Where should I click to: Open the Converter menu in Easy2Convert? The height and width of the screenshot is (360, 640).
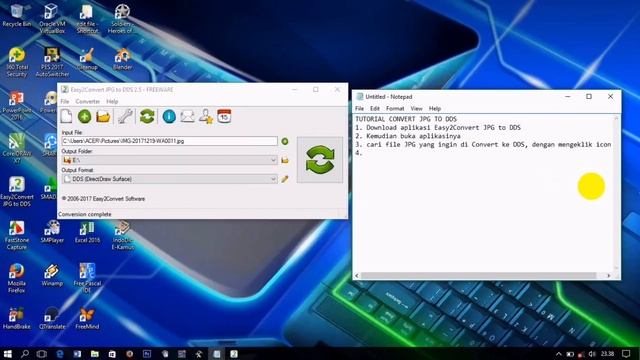pos(87,101)
